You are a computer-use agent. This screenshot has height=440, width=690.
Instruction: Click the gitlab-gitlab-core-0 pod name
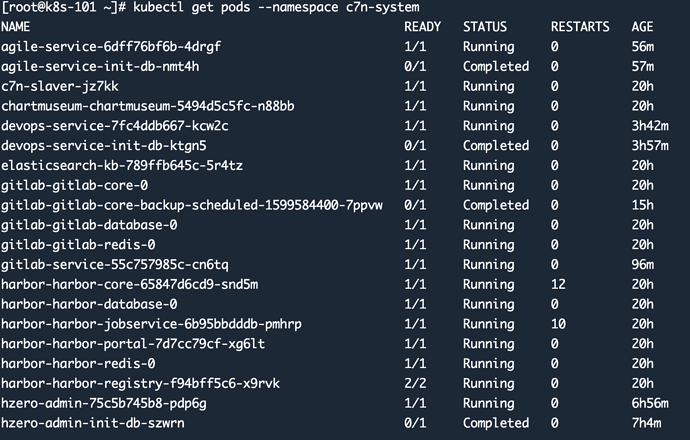point(74,185)
